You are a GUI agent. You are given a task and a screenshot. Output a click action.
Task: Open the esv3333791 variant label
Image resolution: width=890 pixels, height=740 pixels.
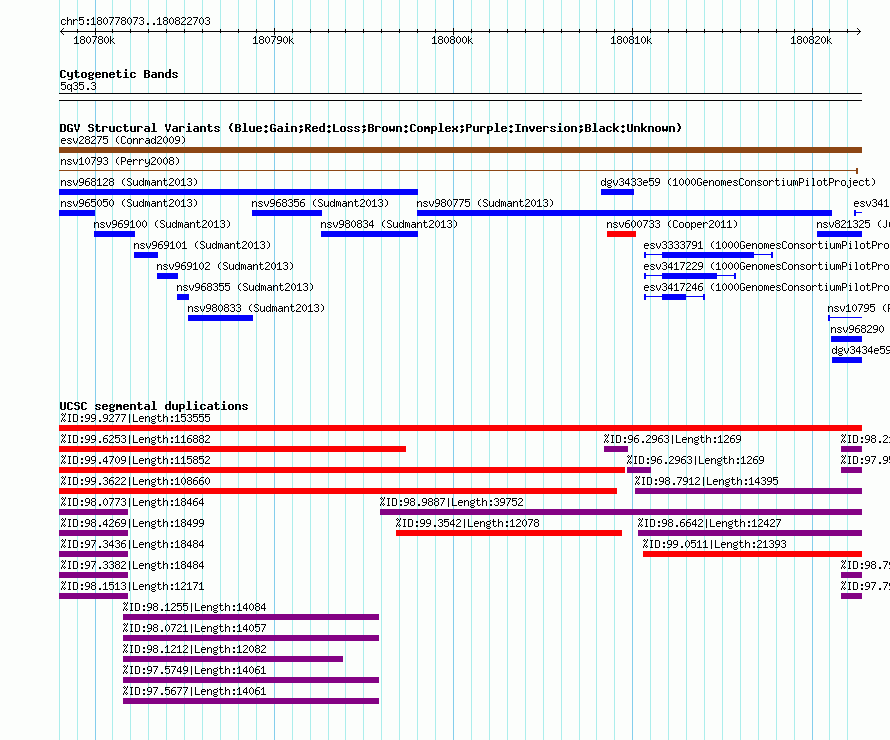pos(766,245)
